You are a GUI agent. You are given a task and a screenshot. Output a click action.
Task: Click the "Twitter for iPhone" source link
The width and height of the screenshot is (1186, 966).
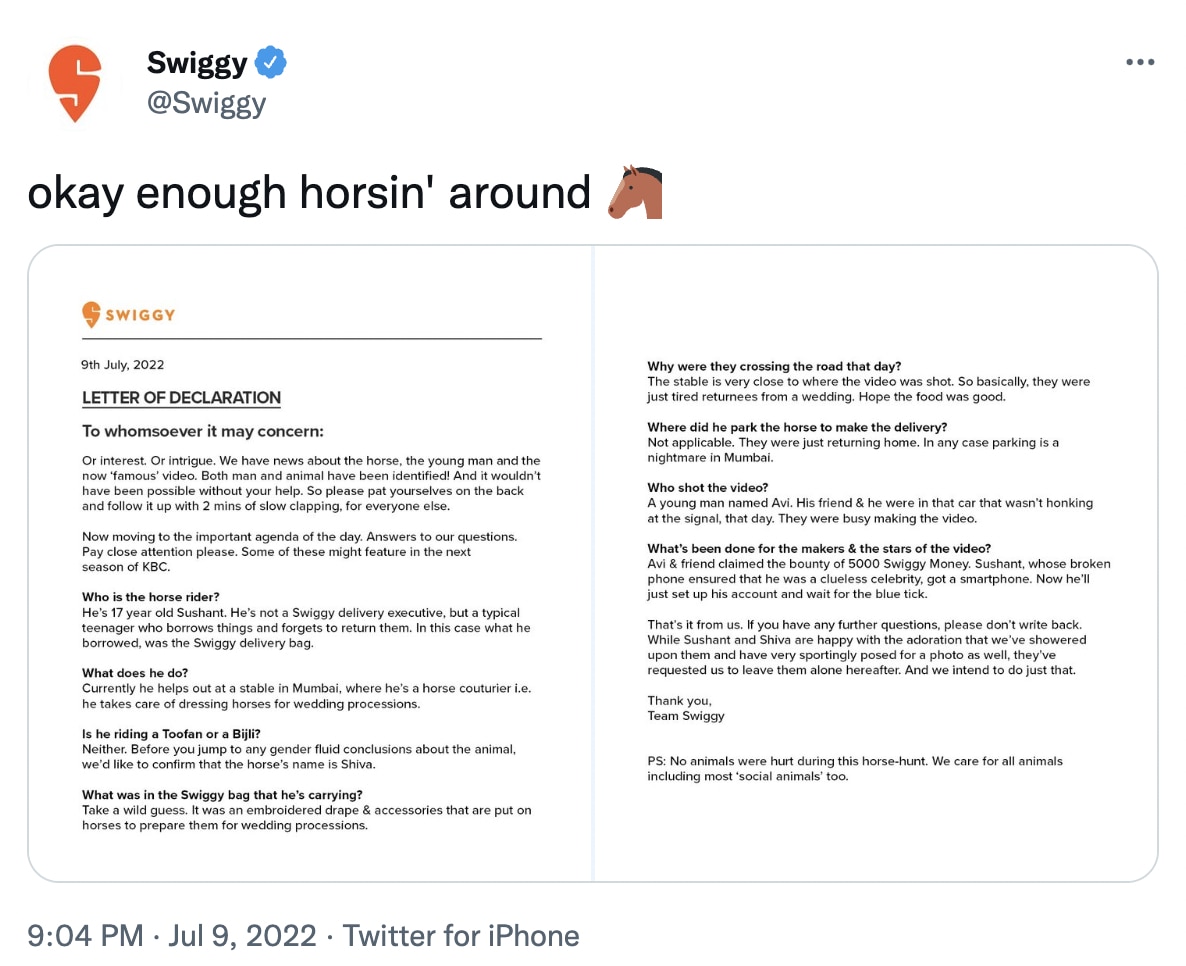[x=461, y=936]
